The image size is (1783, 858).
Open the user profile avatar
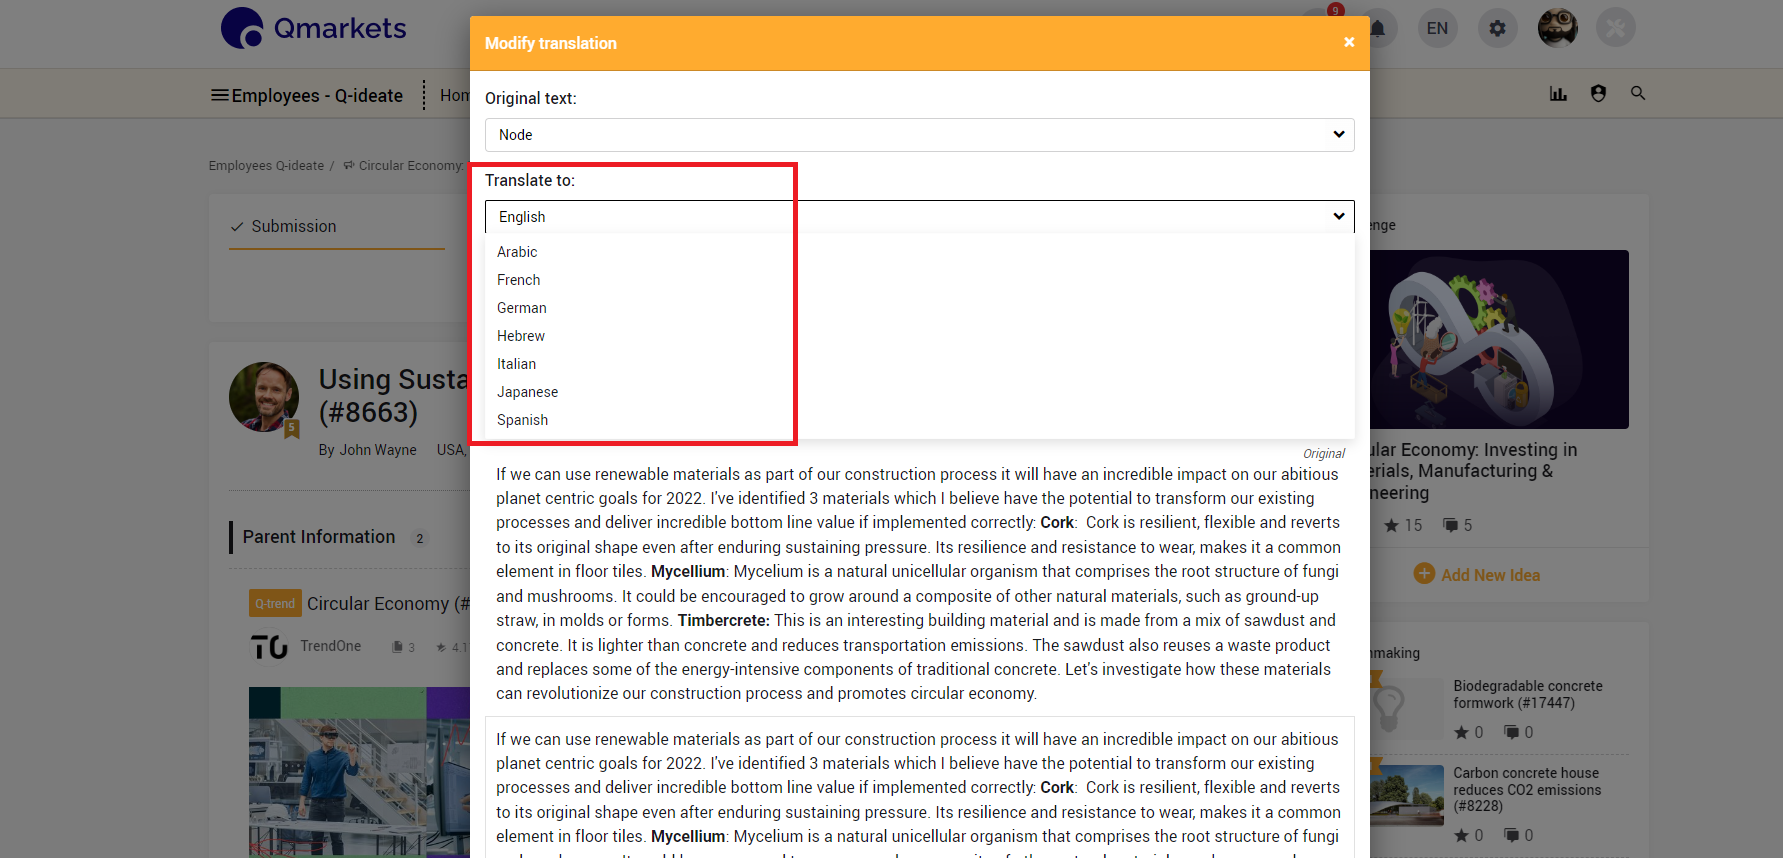coord(1557,28)
